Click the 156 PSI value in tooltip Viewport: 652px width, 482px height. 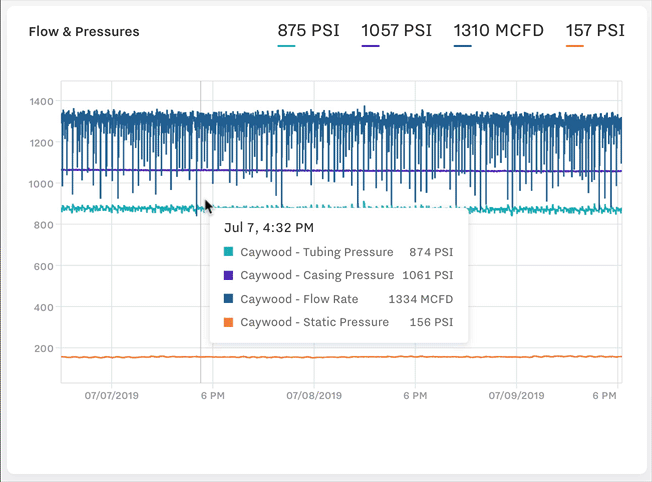431,322
